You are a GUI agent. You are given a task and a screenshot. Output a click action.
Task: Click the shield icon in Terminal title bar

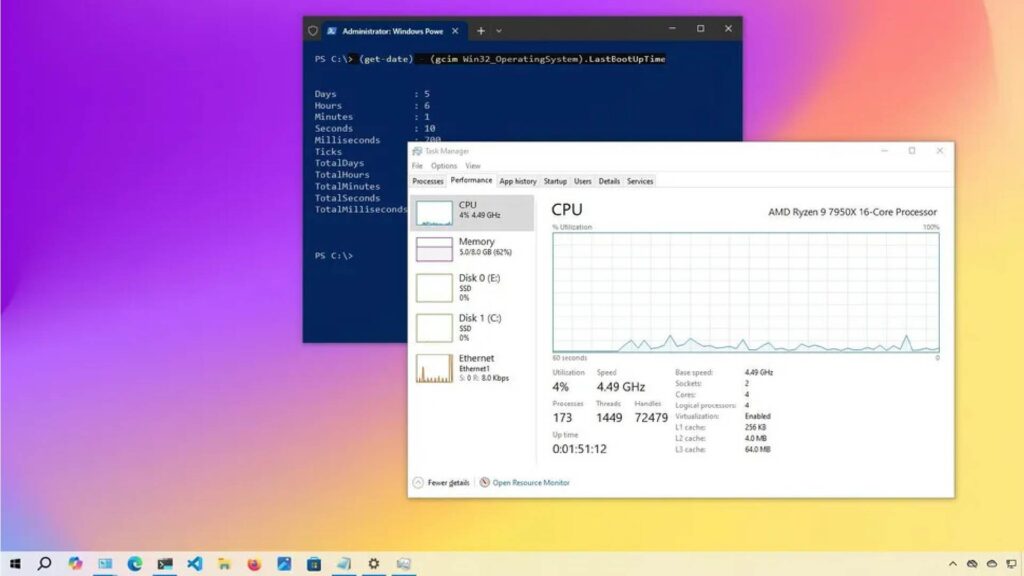(313, 30)
